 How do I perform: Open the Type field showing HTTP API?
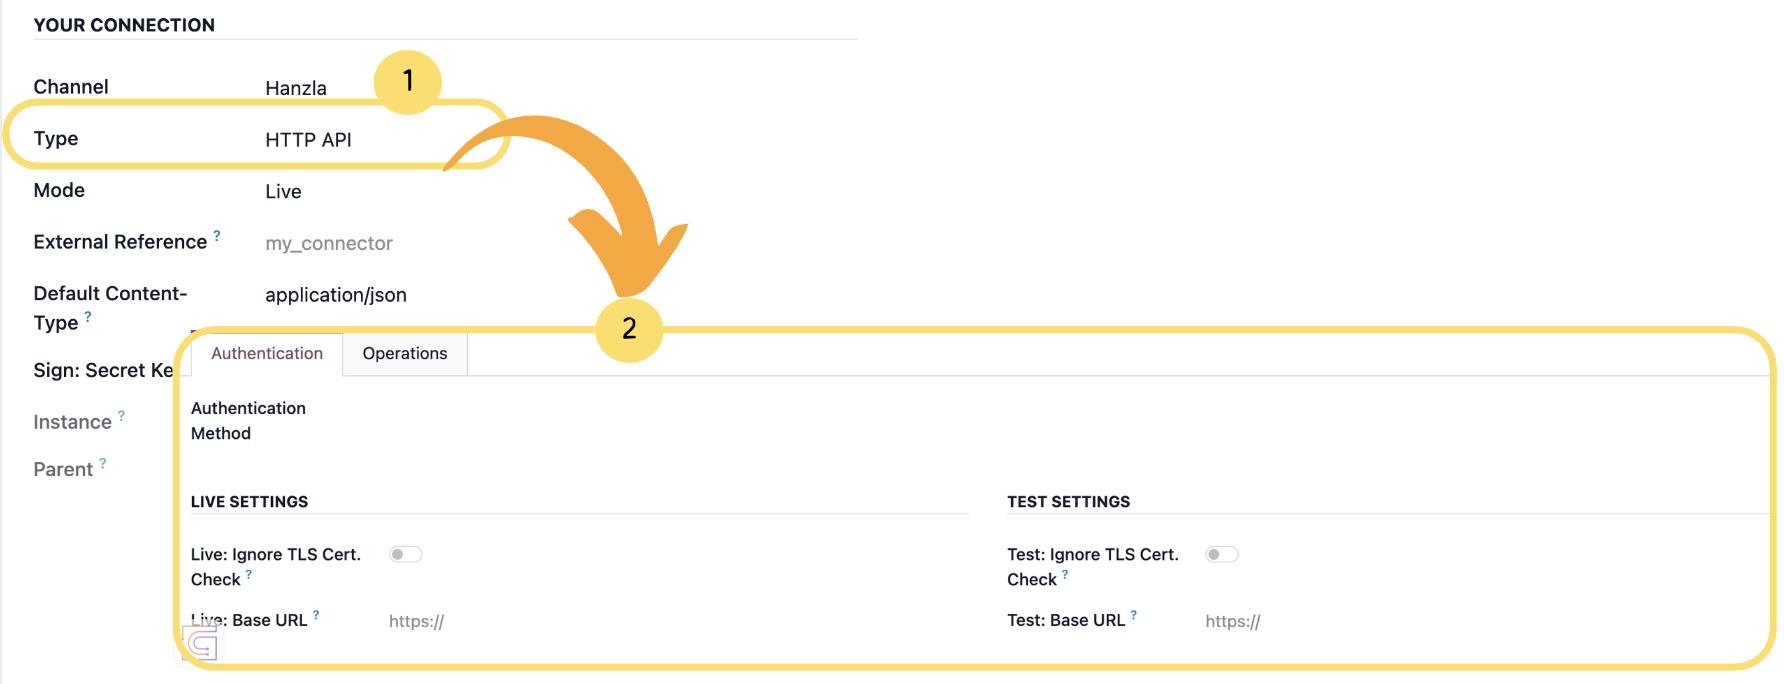[x=308, y=140]
